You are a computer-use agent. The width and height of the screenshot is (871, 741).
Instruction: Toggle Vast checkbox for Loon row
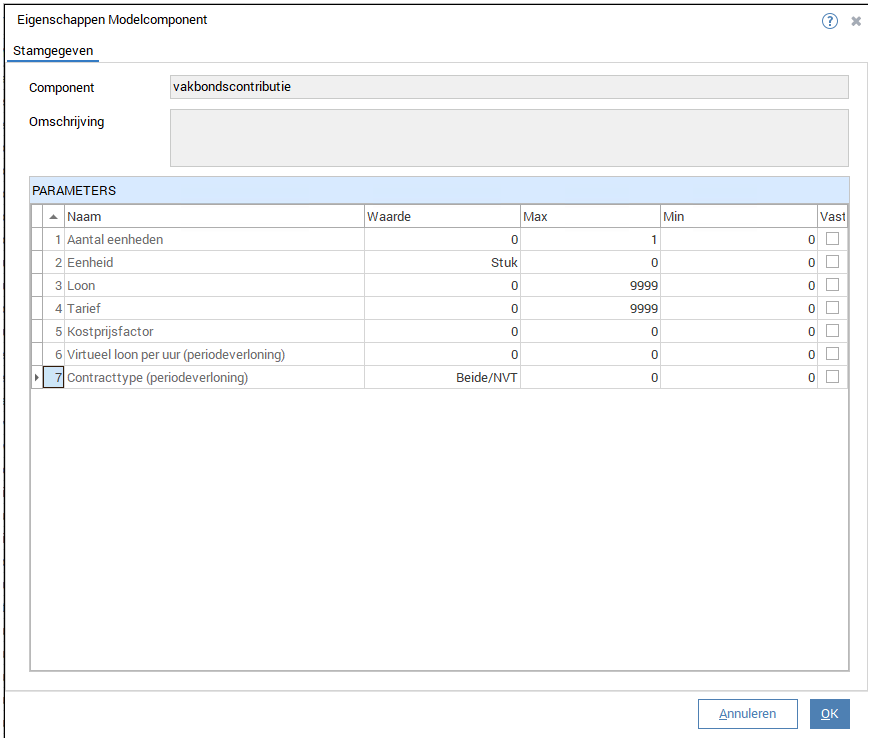pos(832,285)
